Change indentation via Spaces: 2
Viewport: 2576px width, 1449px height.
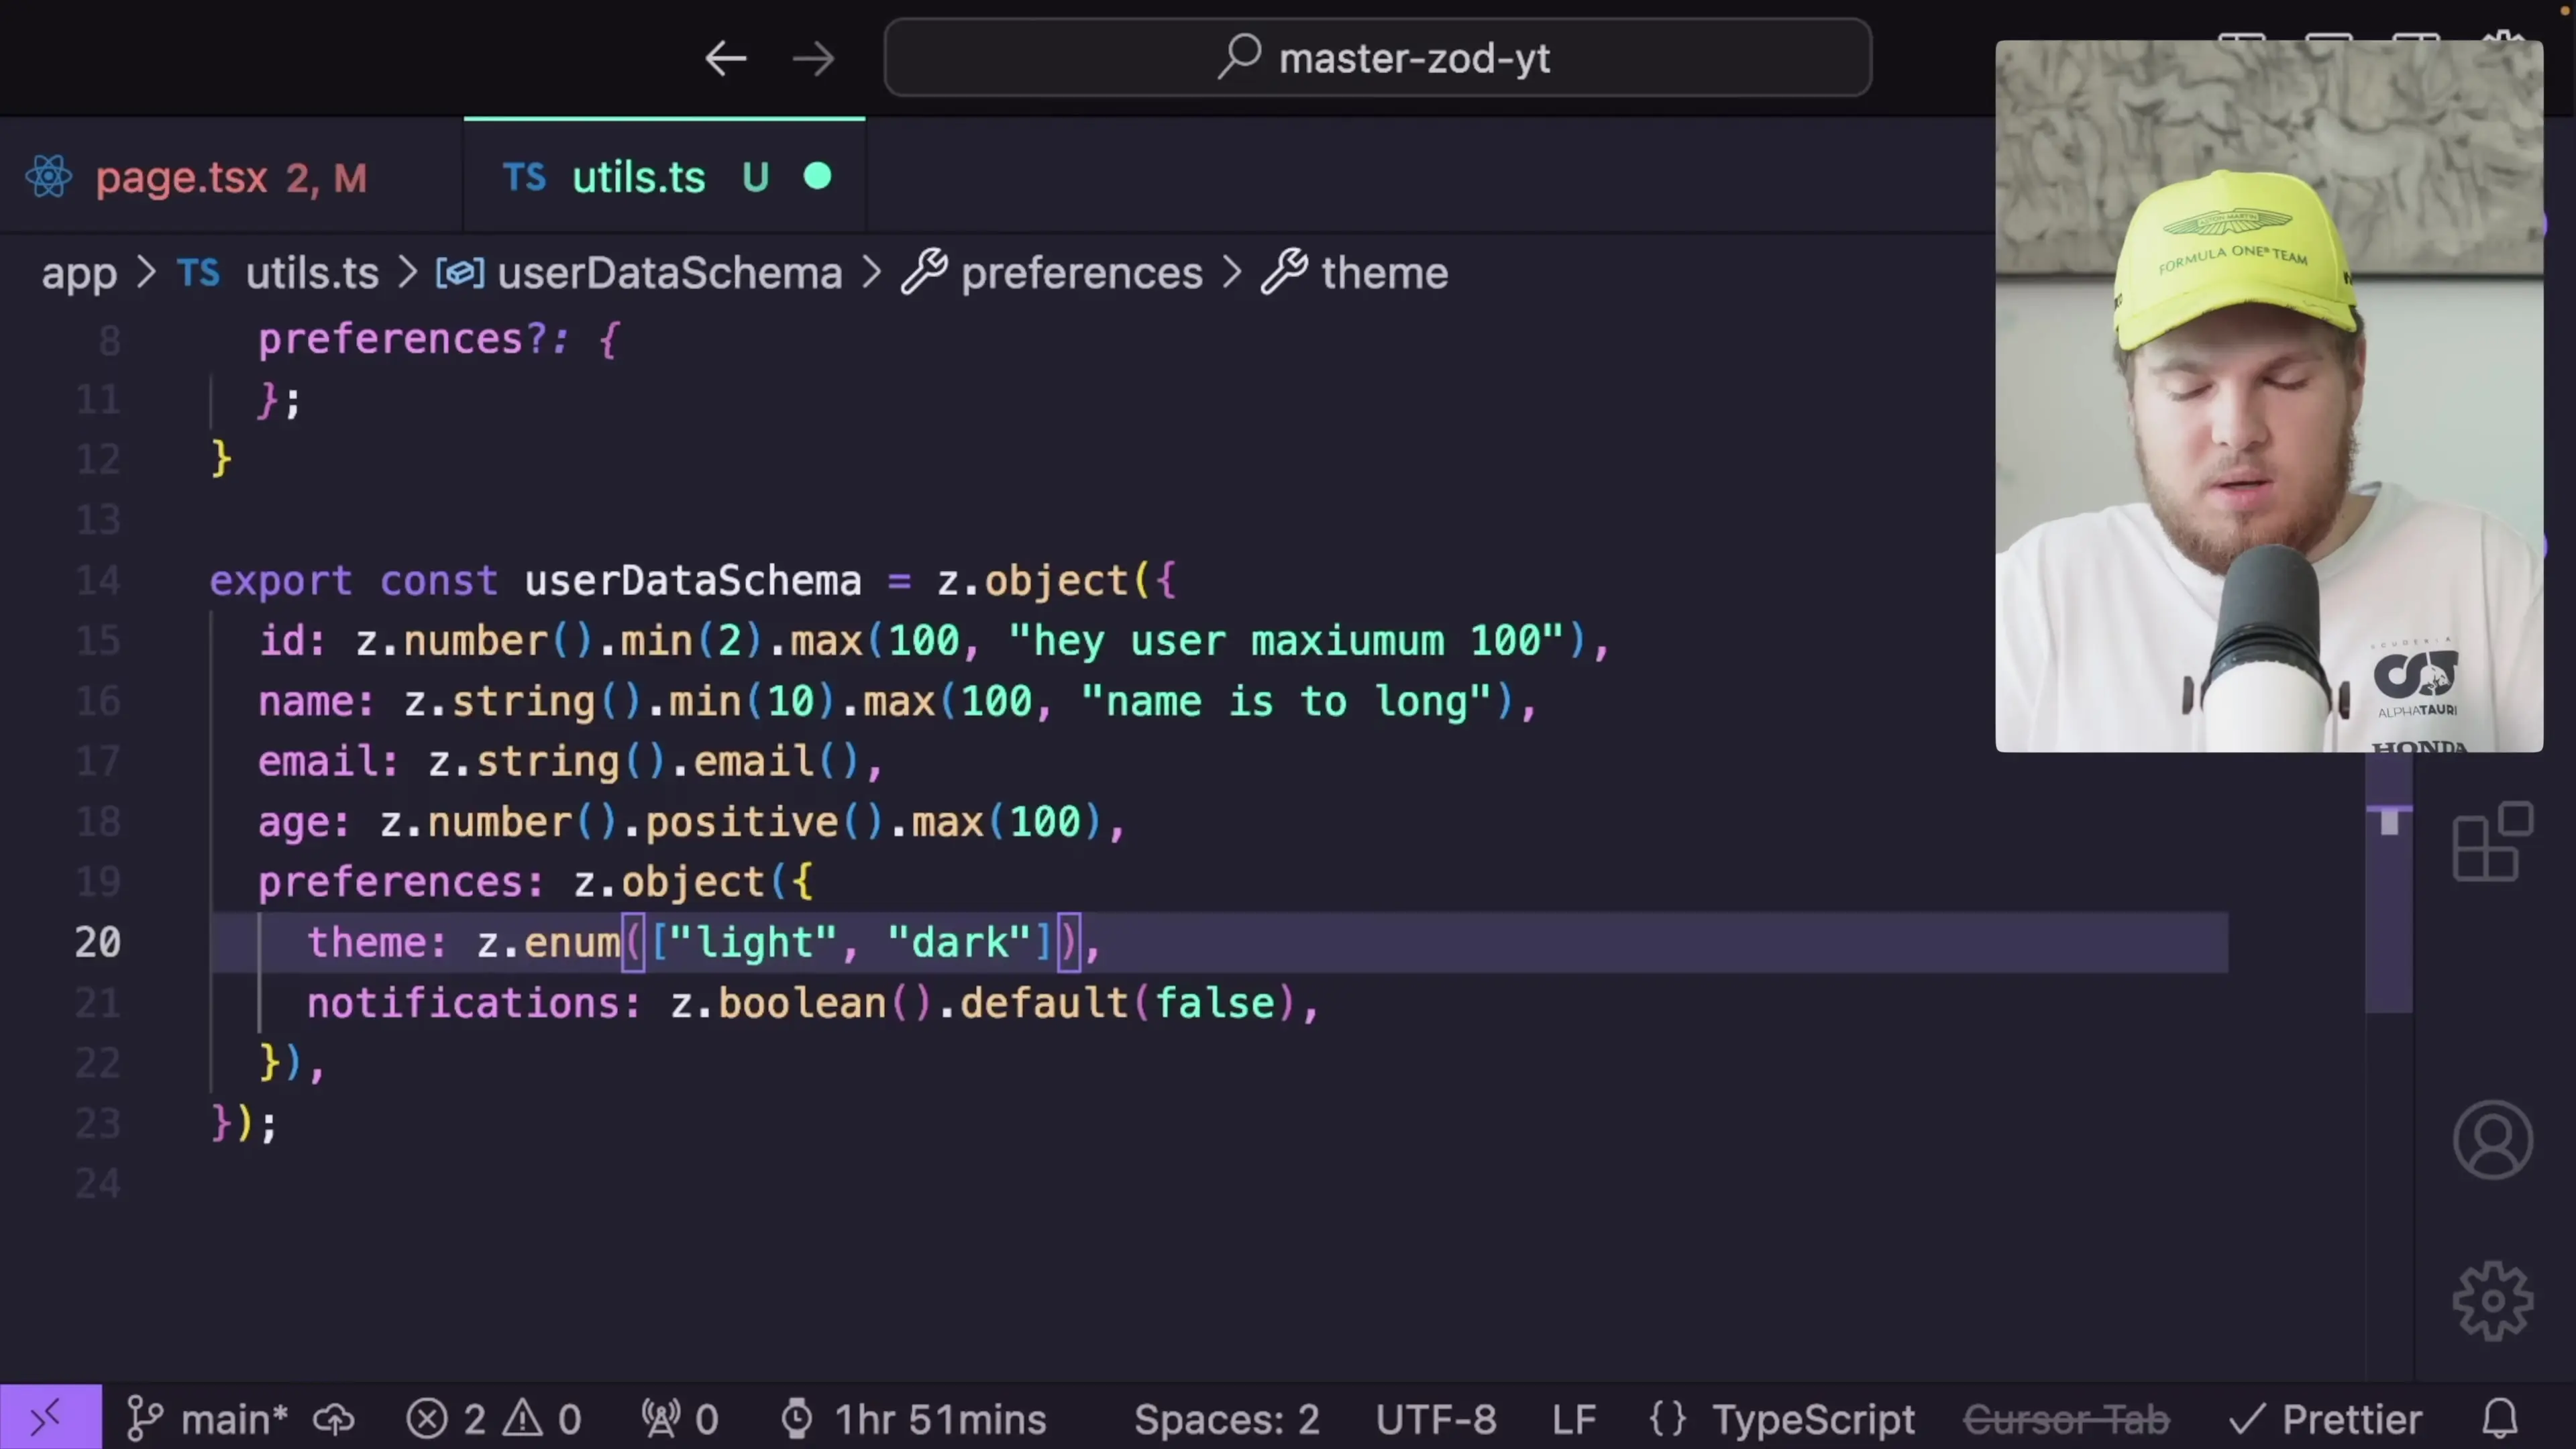point(1226,1419)
